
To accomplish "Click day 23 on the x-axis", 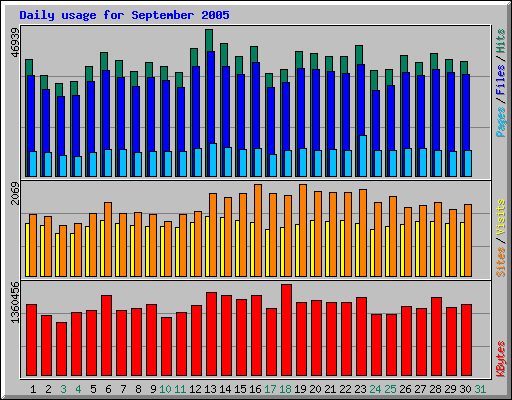I will click(360, 389).
